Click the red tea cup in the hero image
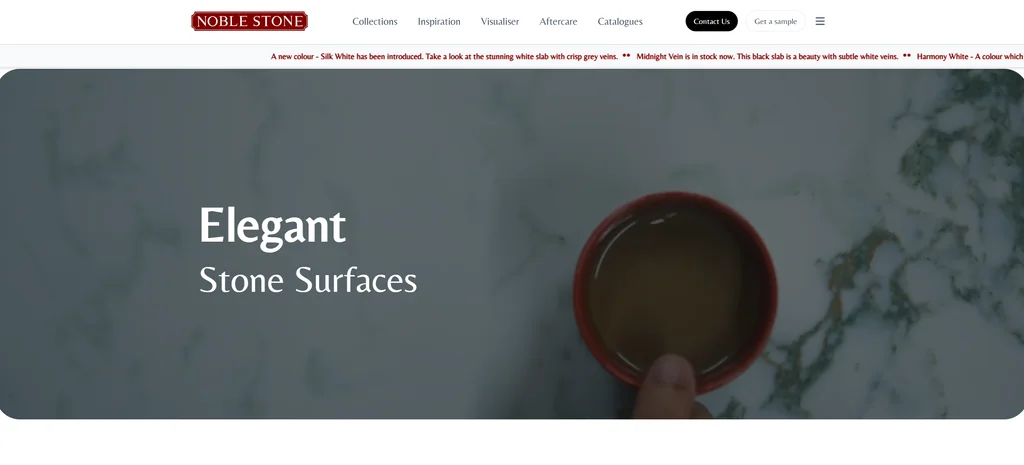The width and height of the screenshot is (1024, 465). tap(675, 292)
